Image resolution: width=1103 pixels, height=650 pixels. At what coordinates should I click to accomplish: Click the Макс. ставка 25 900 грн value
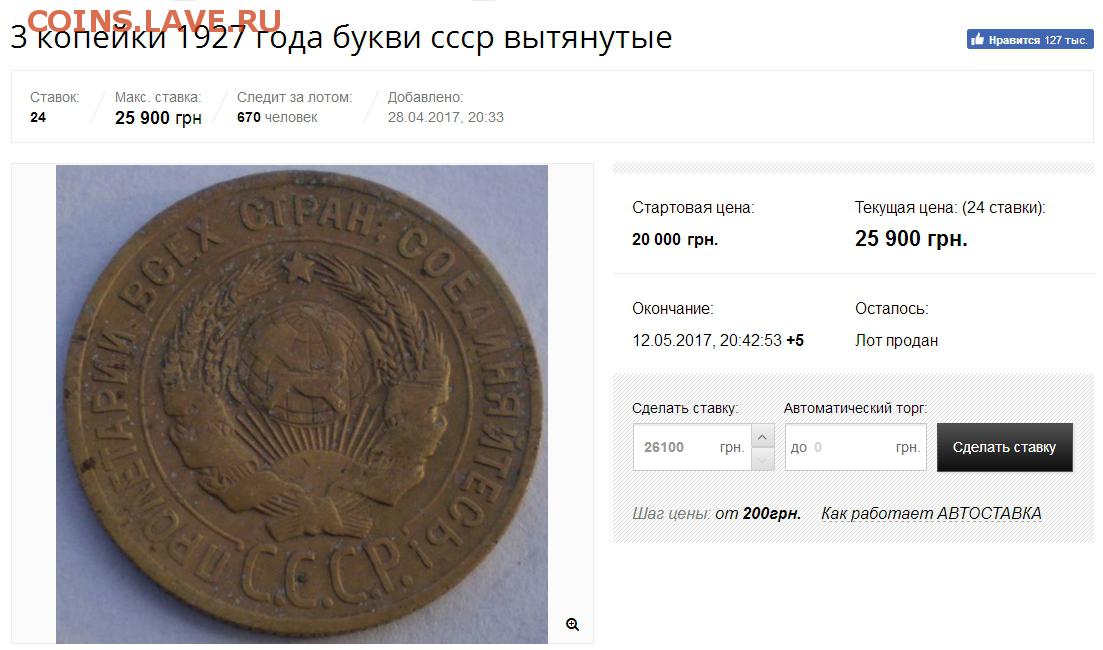click(158, 117)
